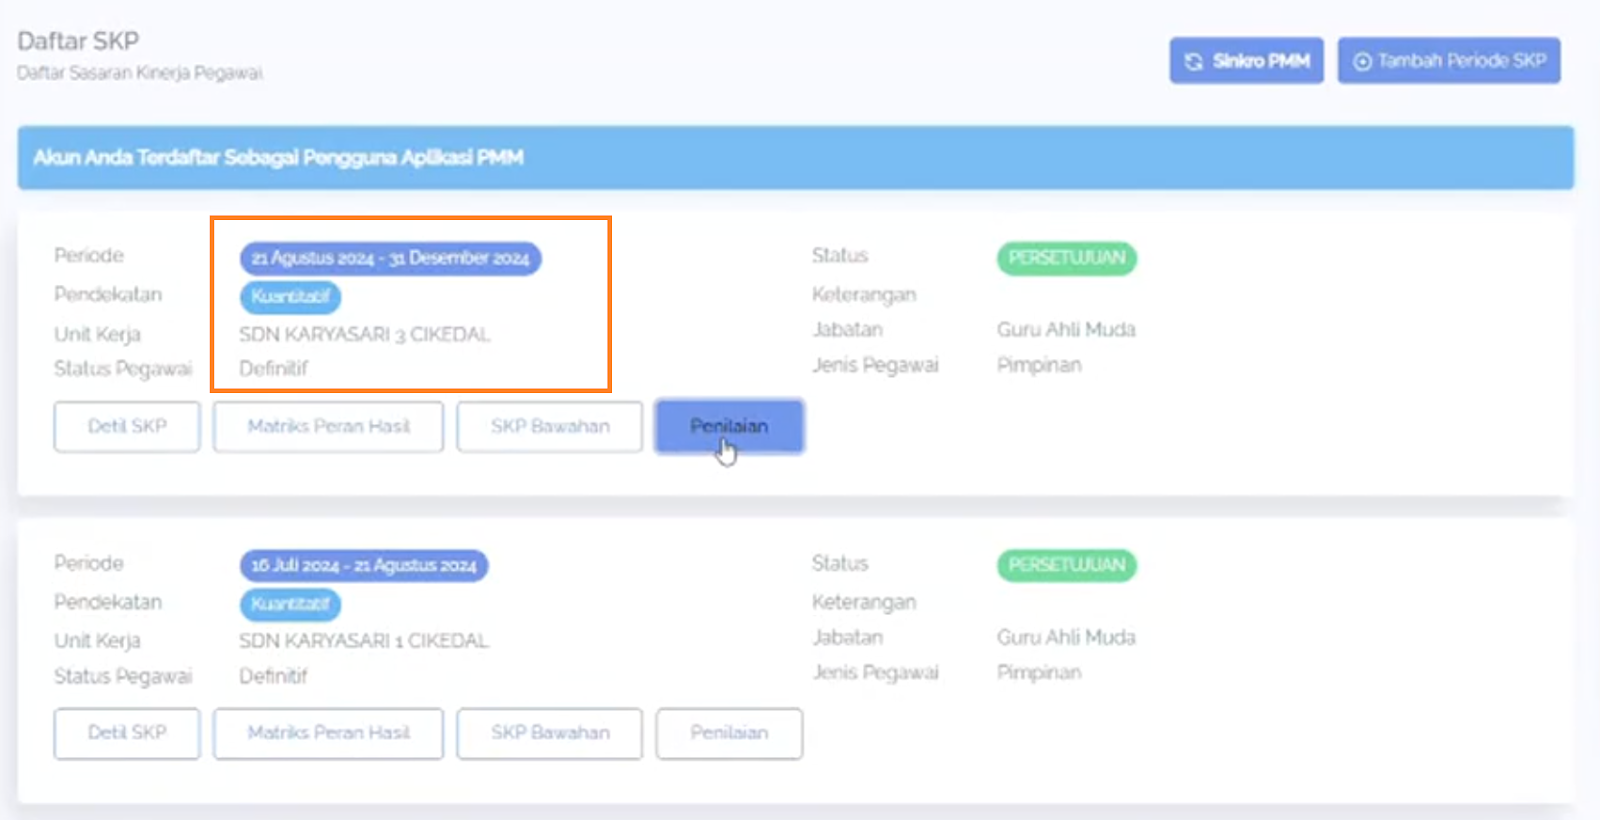Click period badge 21 Agustus 2024 - 31 Desember 2024
The image size is (1600, 820).
tap(390, 258)
